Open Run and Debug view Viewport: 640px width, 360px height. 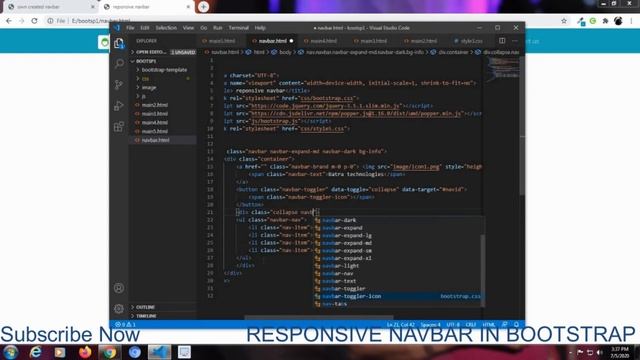[x=119, y=106]
